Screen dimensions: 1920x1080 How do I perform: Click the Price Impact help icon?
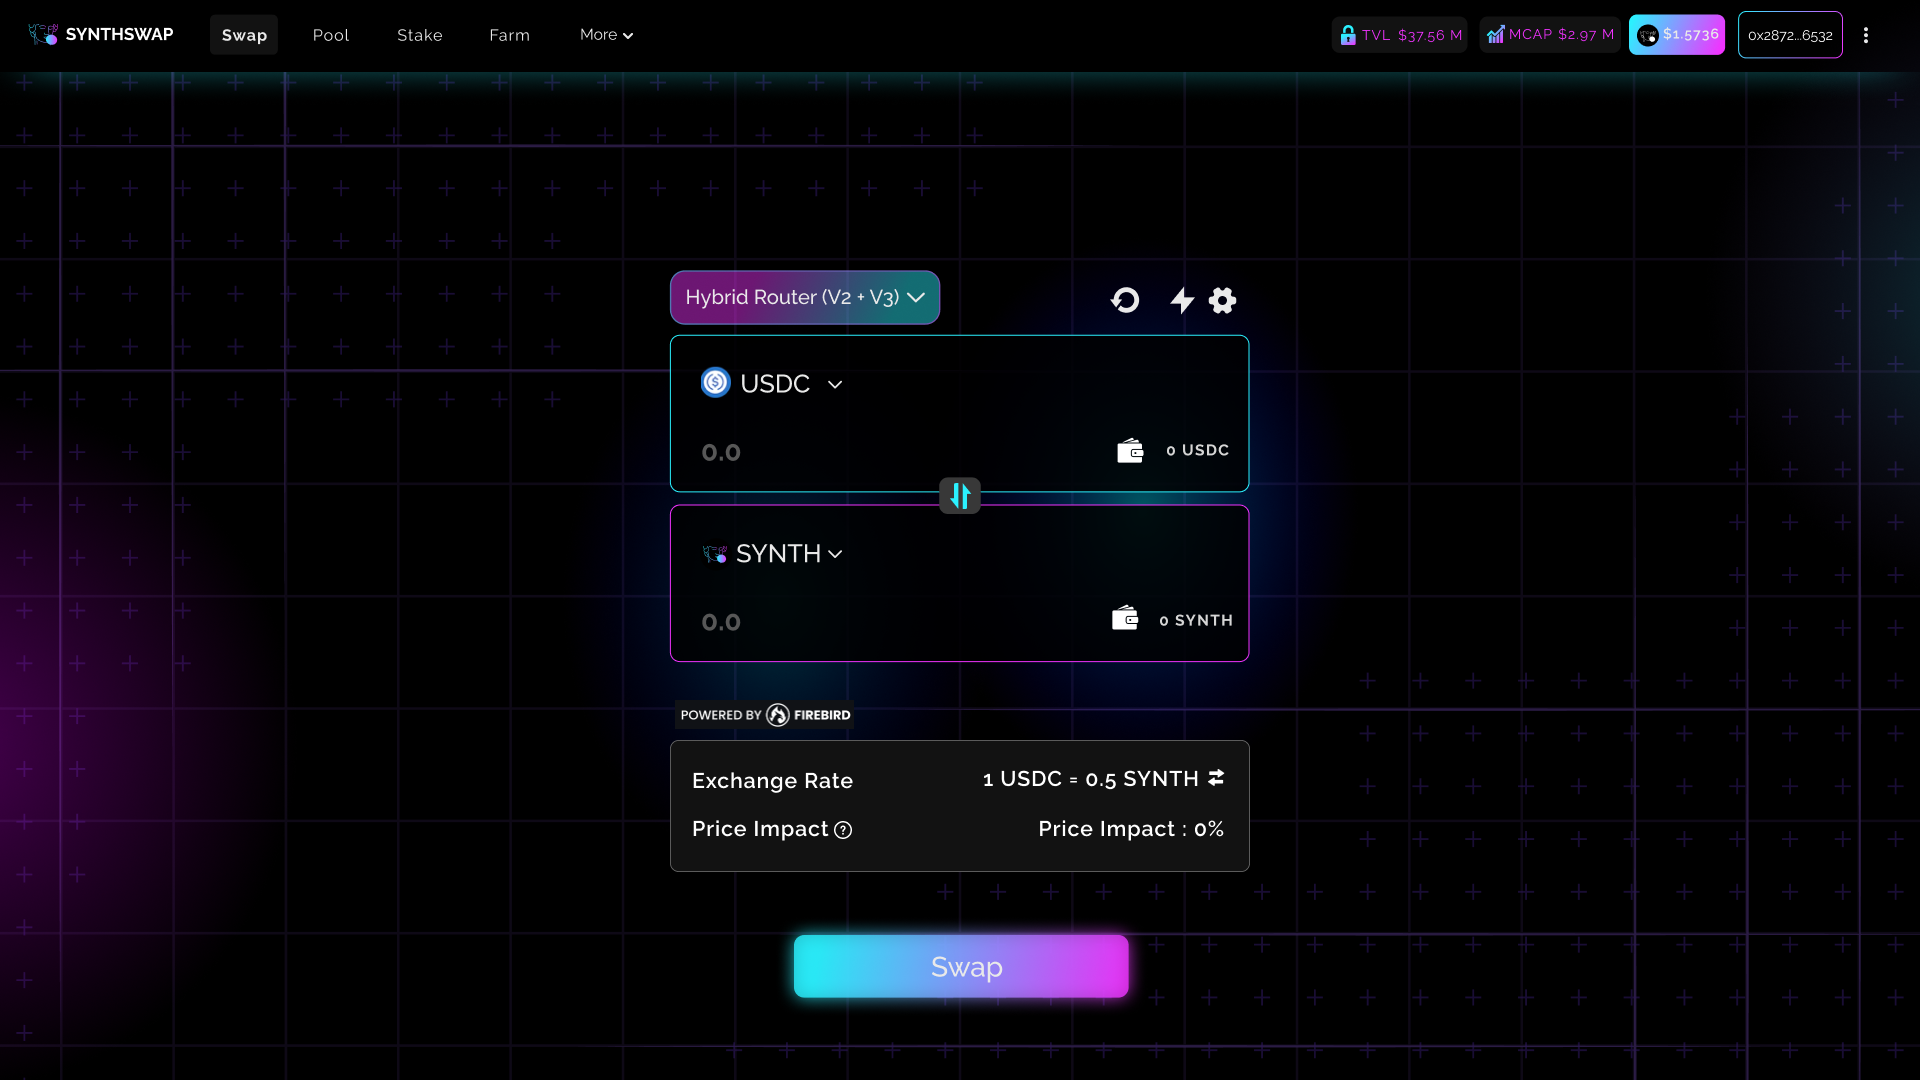pos(843,830)
